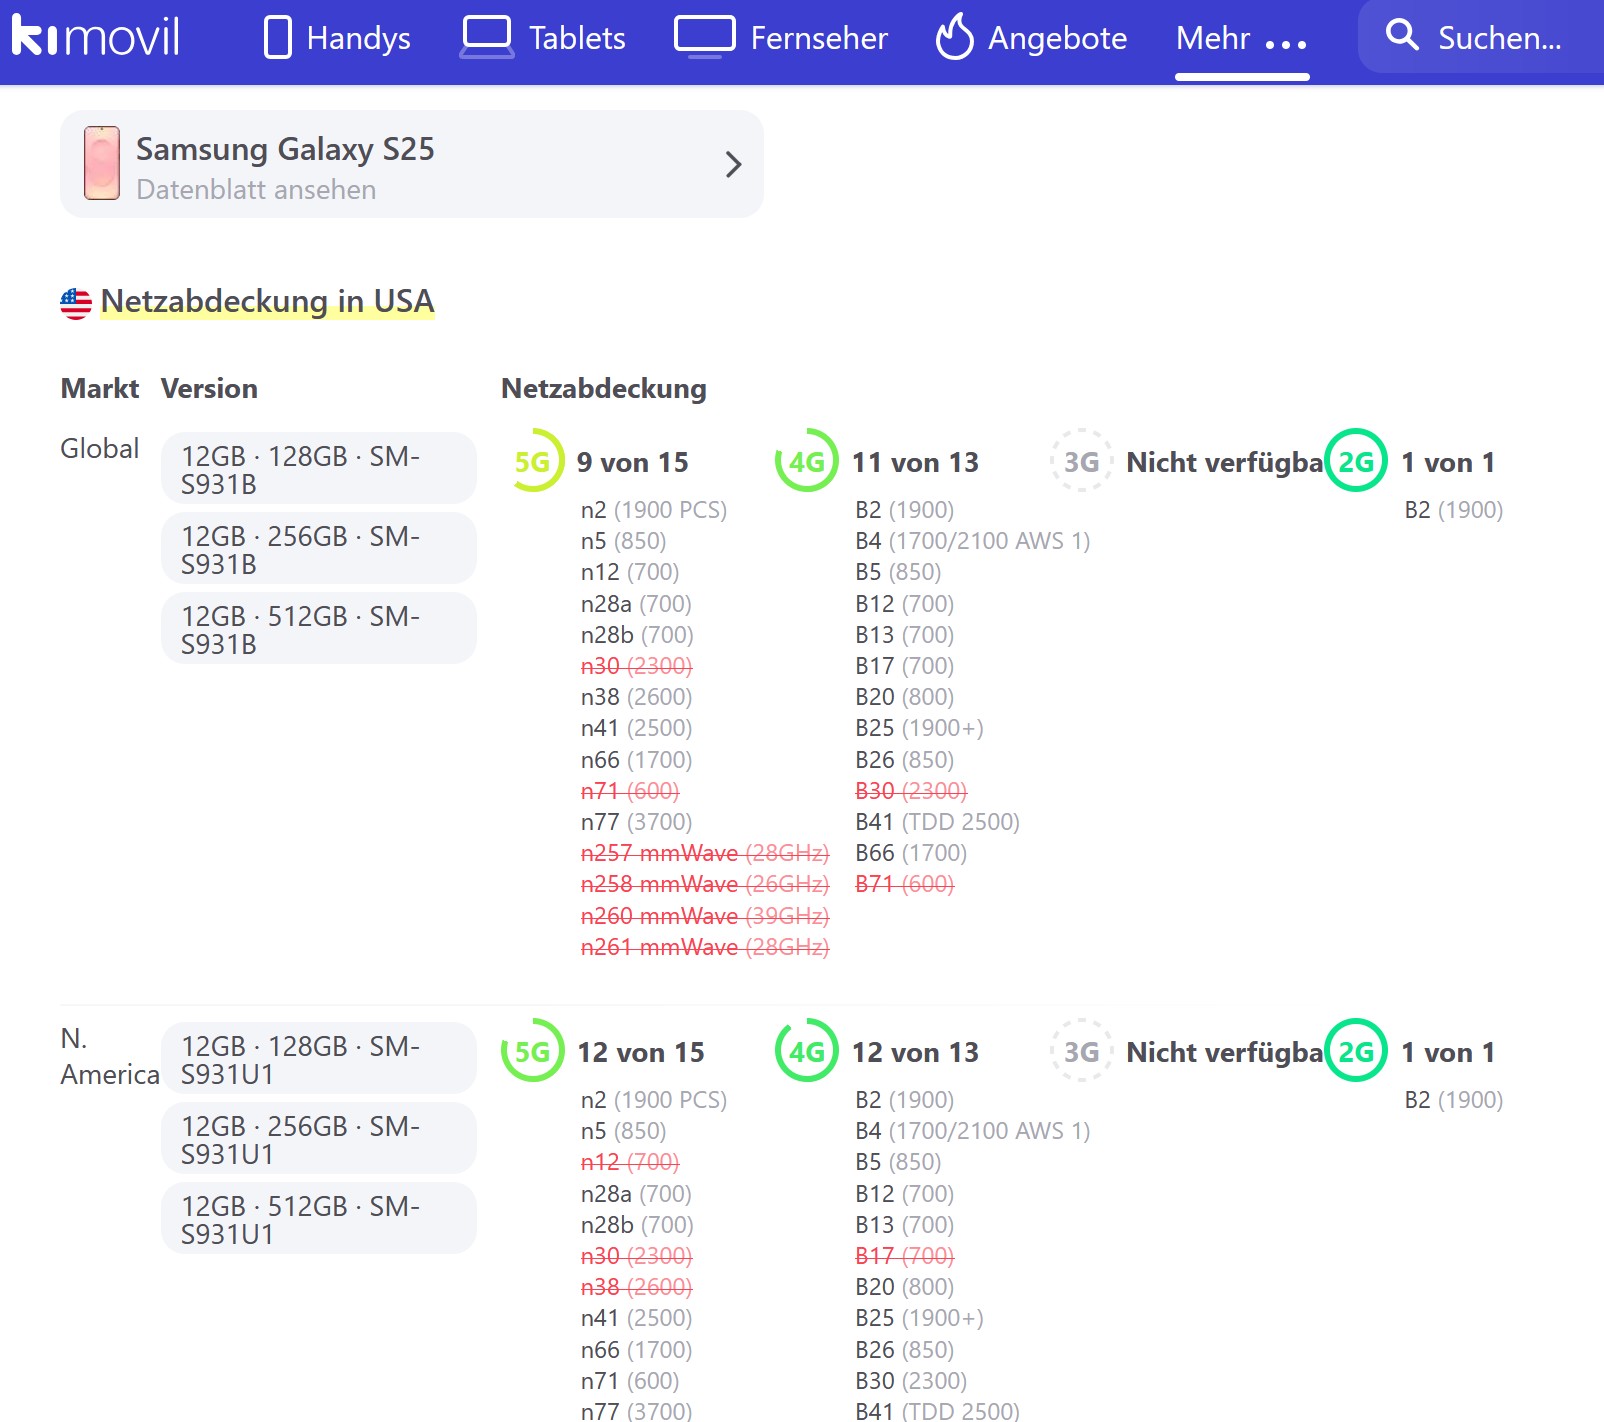The height and width of the screenshot is (1422, 1604).
Task: Click the N. America 2G badge
Action: click(1356, 1051)
